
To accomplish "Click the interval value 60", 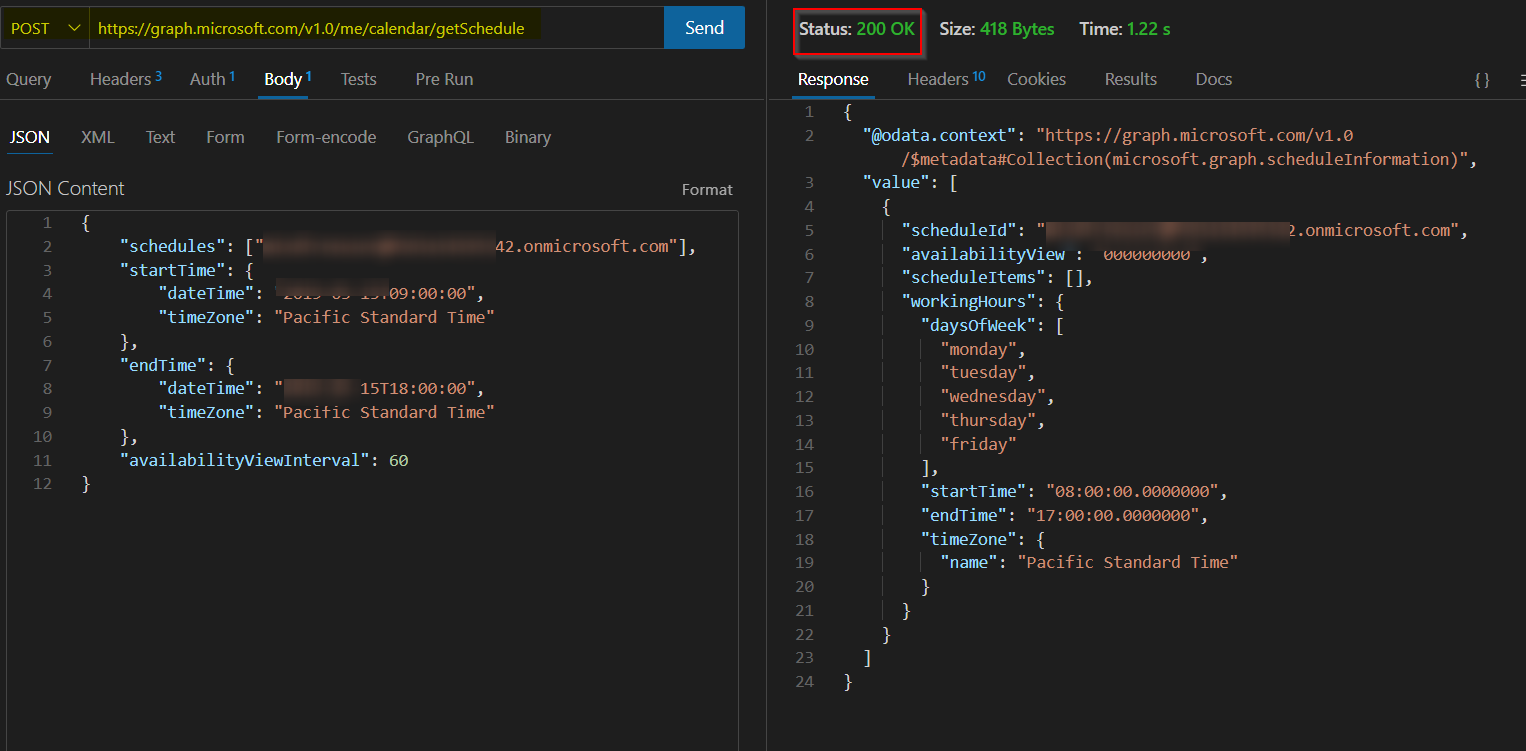I will [398, 460].
